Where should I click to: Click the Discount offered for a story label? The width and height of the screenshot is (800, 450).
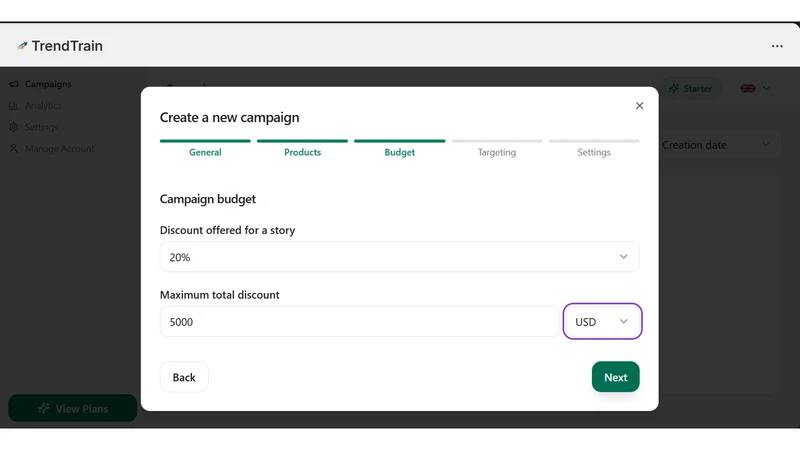228,230
